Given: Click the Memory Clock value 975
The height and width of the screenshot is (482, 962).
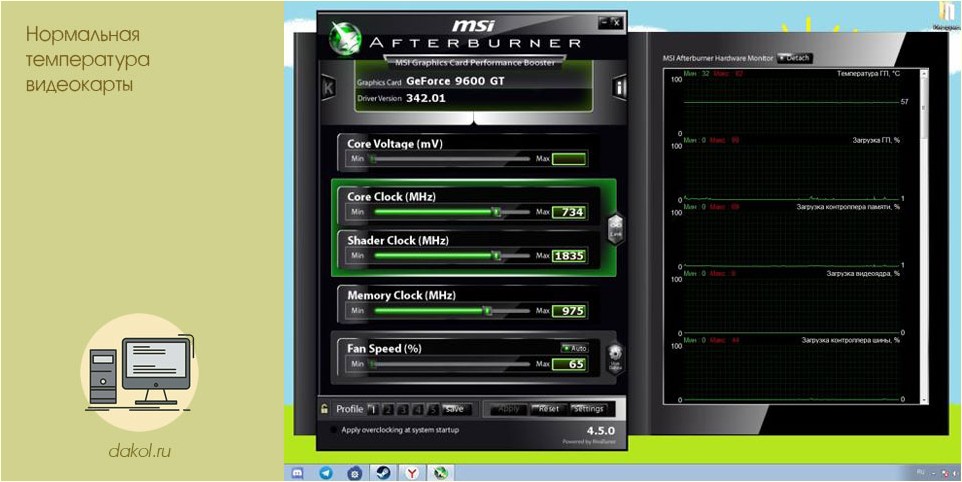Looking at the screenshot, I should 569,311.
